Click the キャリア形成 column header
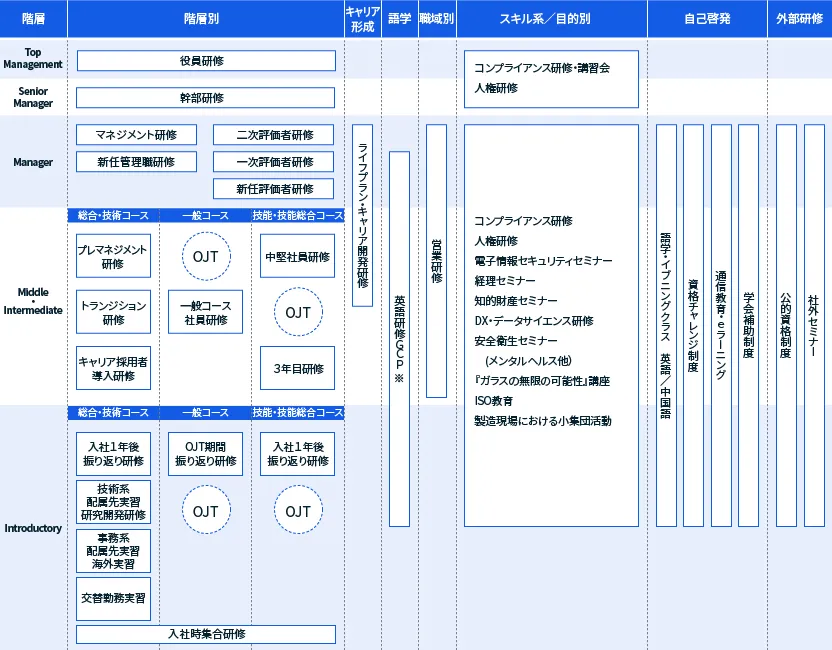 (363, 19)
